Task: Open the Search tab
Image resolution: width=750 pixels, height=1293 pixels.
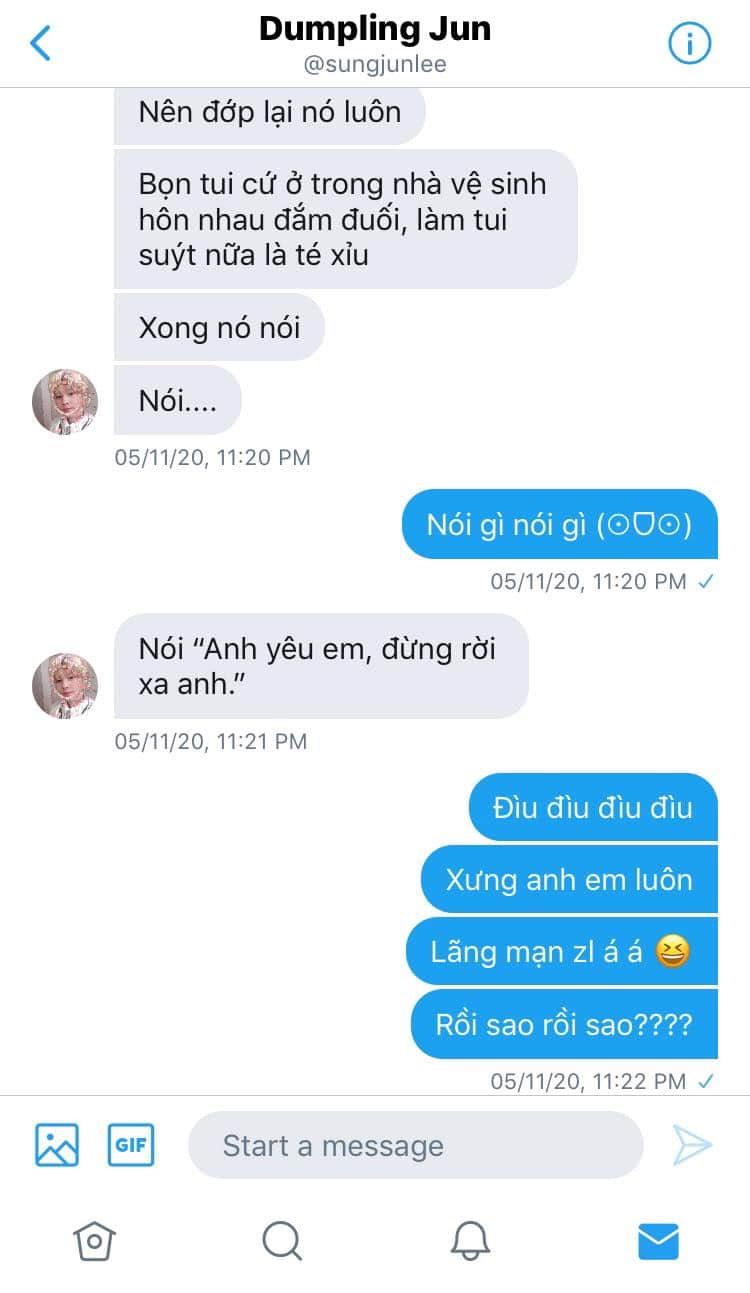Action: (282, 1241)
